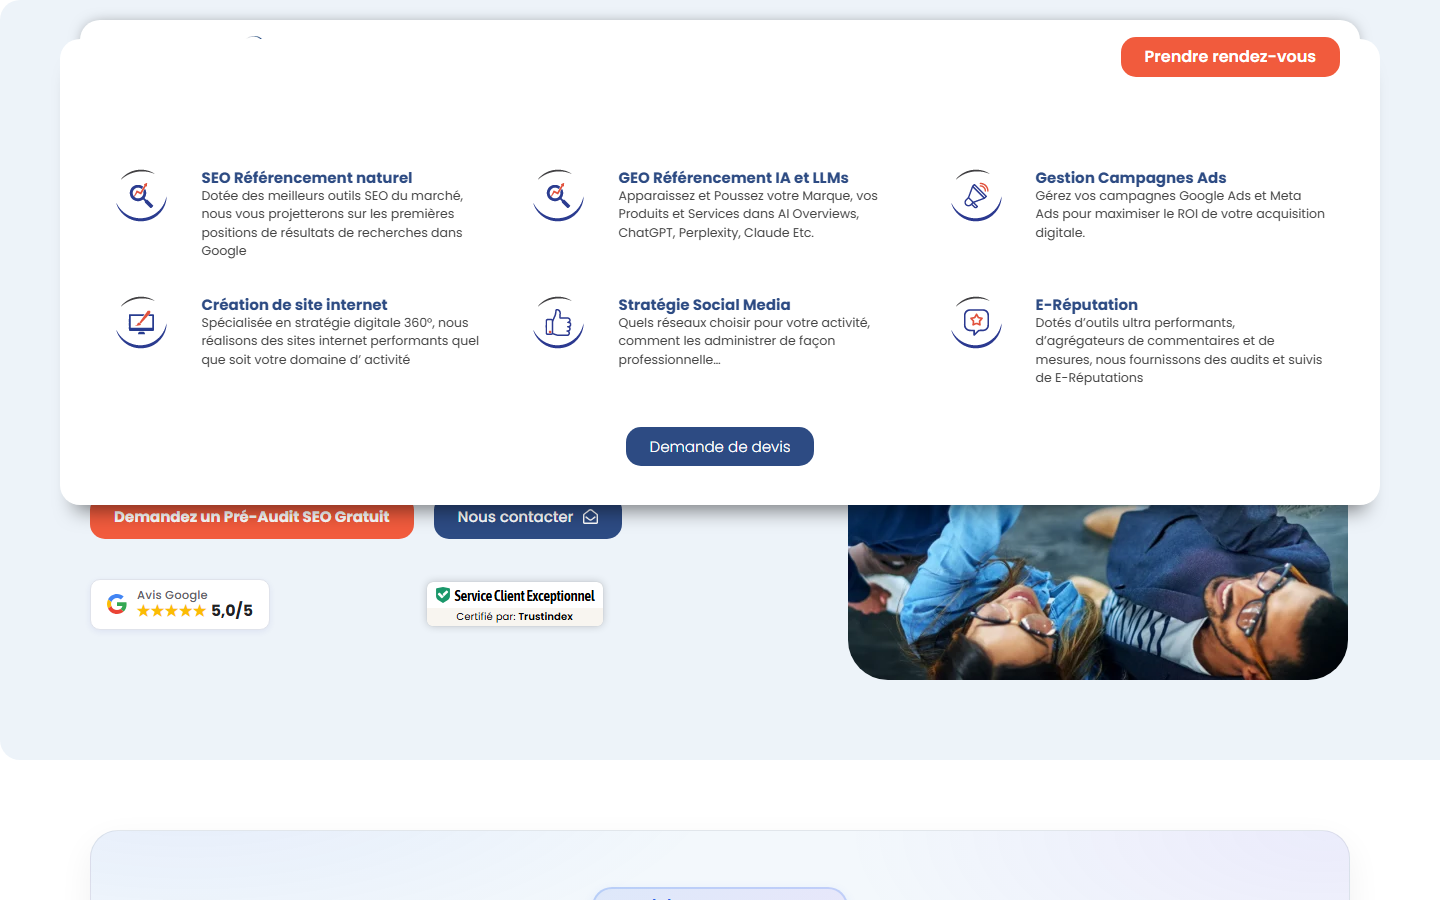This screenshot has width=1440, height=900.
Task: Click the Prendre rendez-vous button
Action: (x=1230, y=57)
